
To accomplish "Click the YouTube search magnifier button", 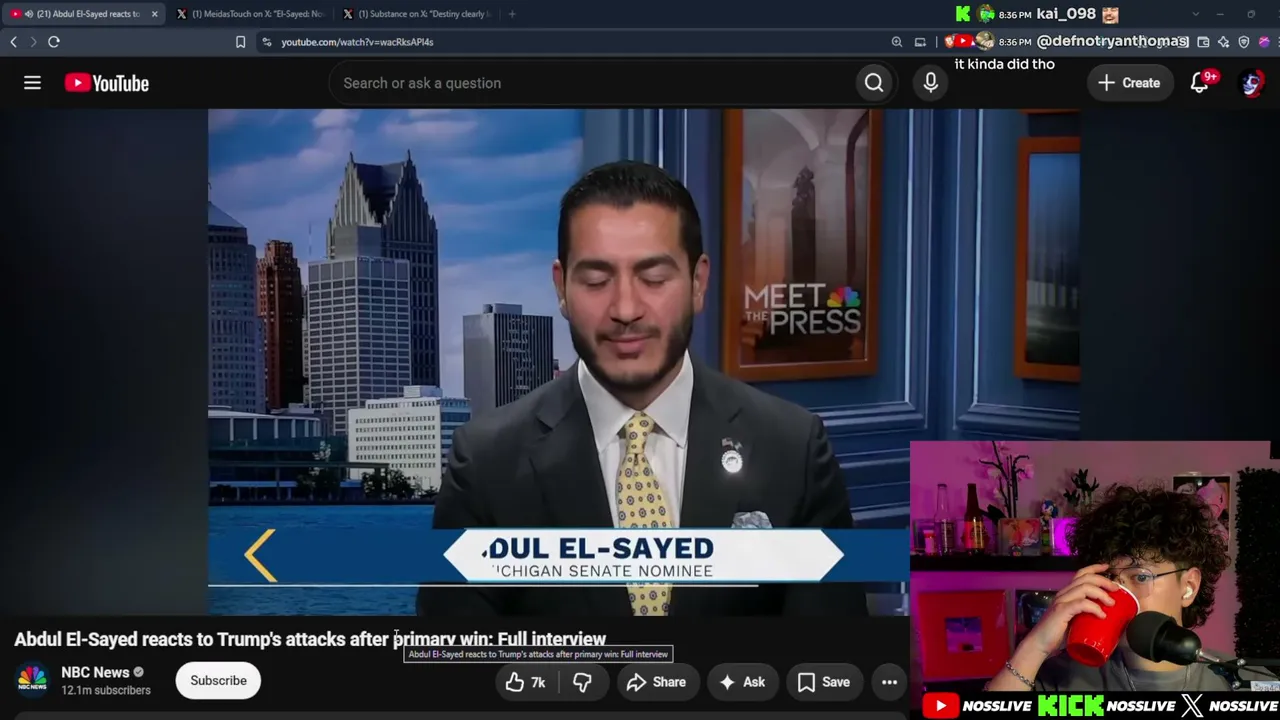I will (x=874, y=83).
